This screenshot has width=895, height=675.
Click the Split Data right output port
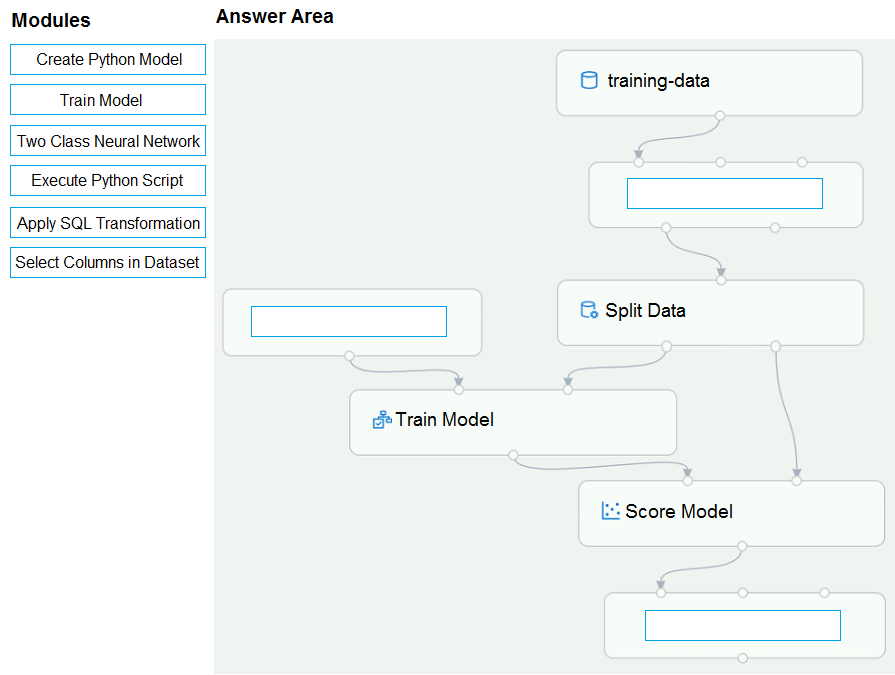[x=775, y=346]
